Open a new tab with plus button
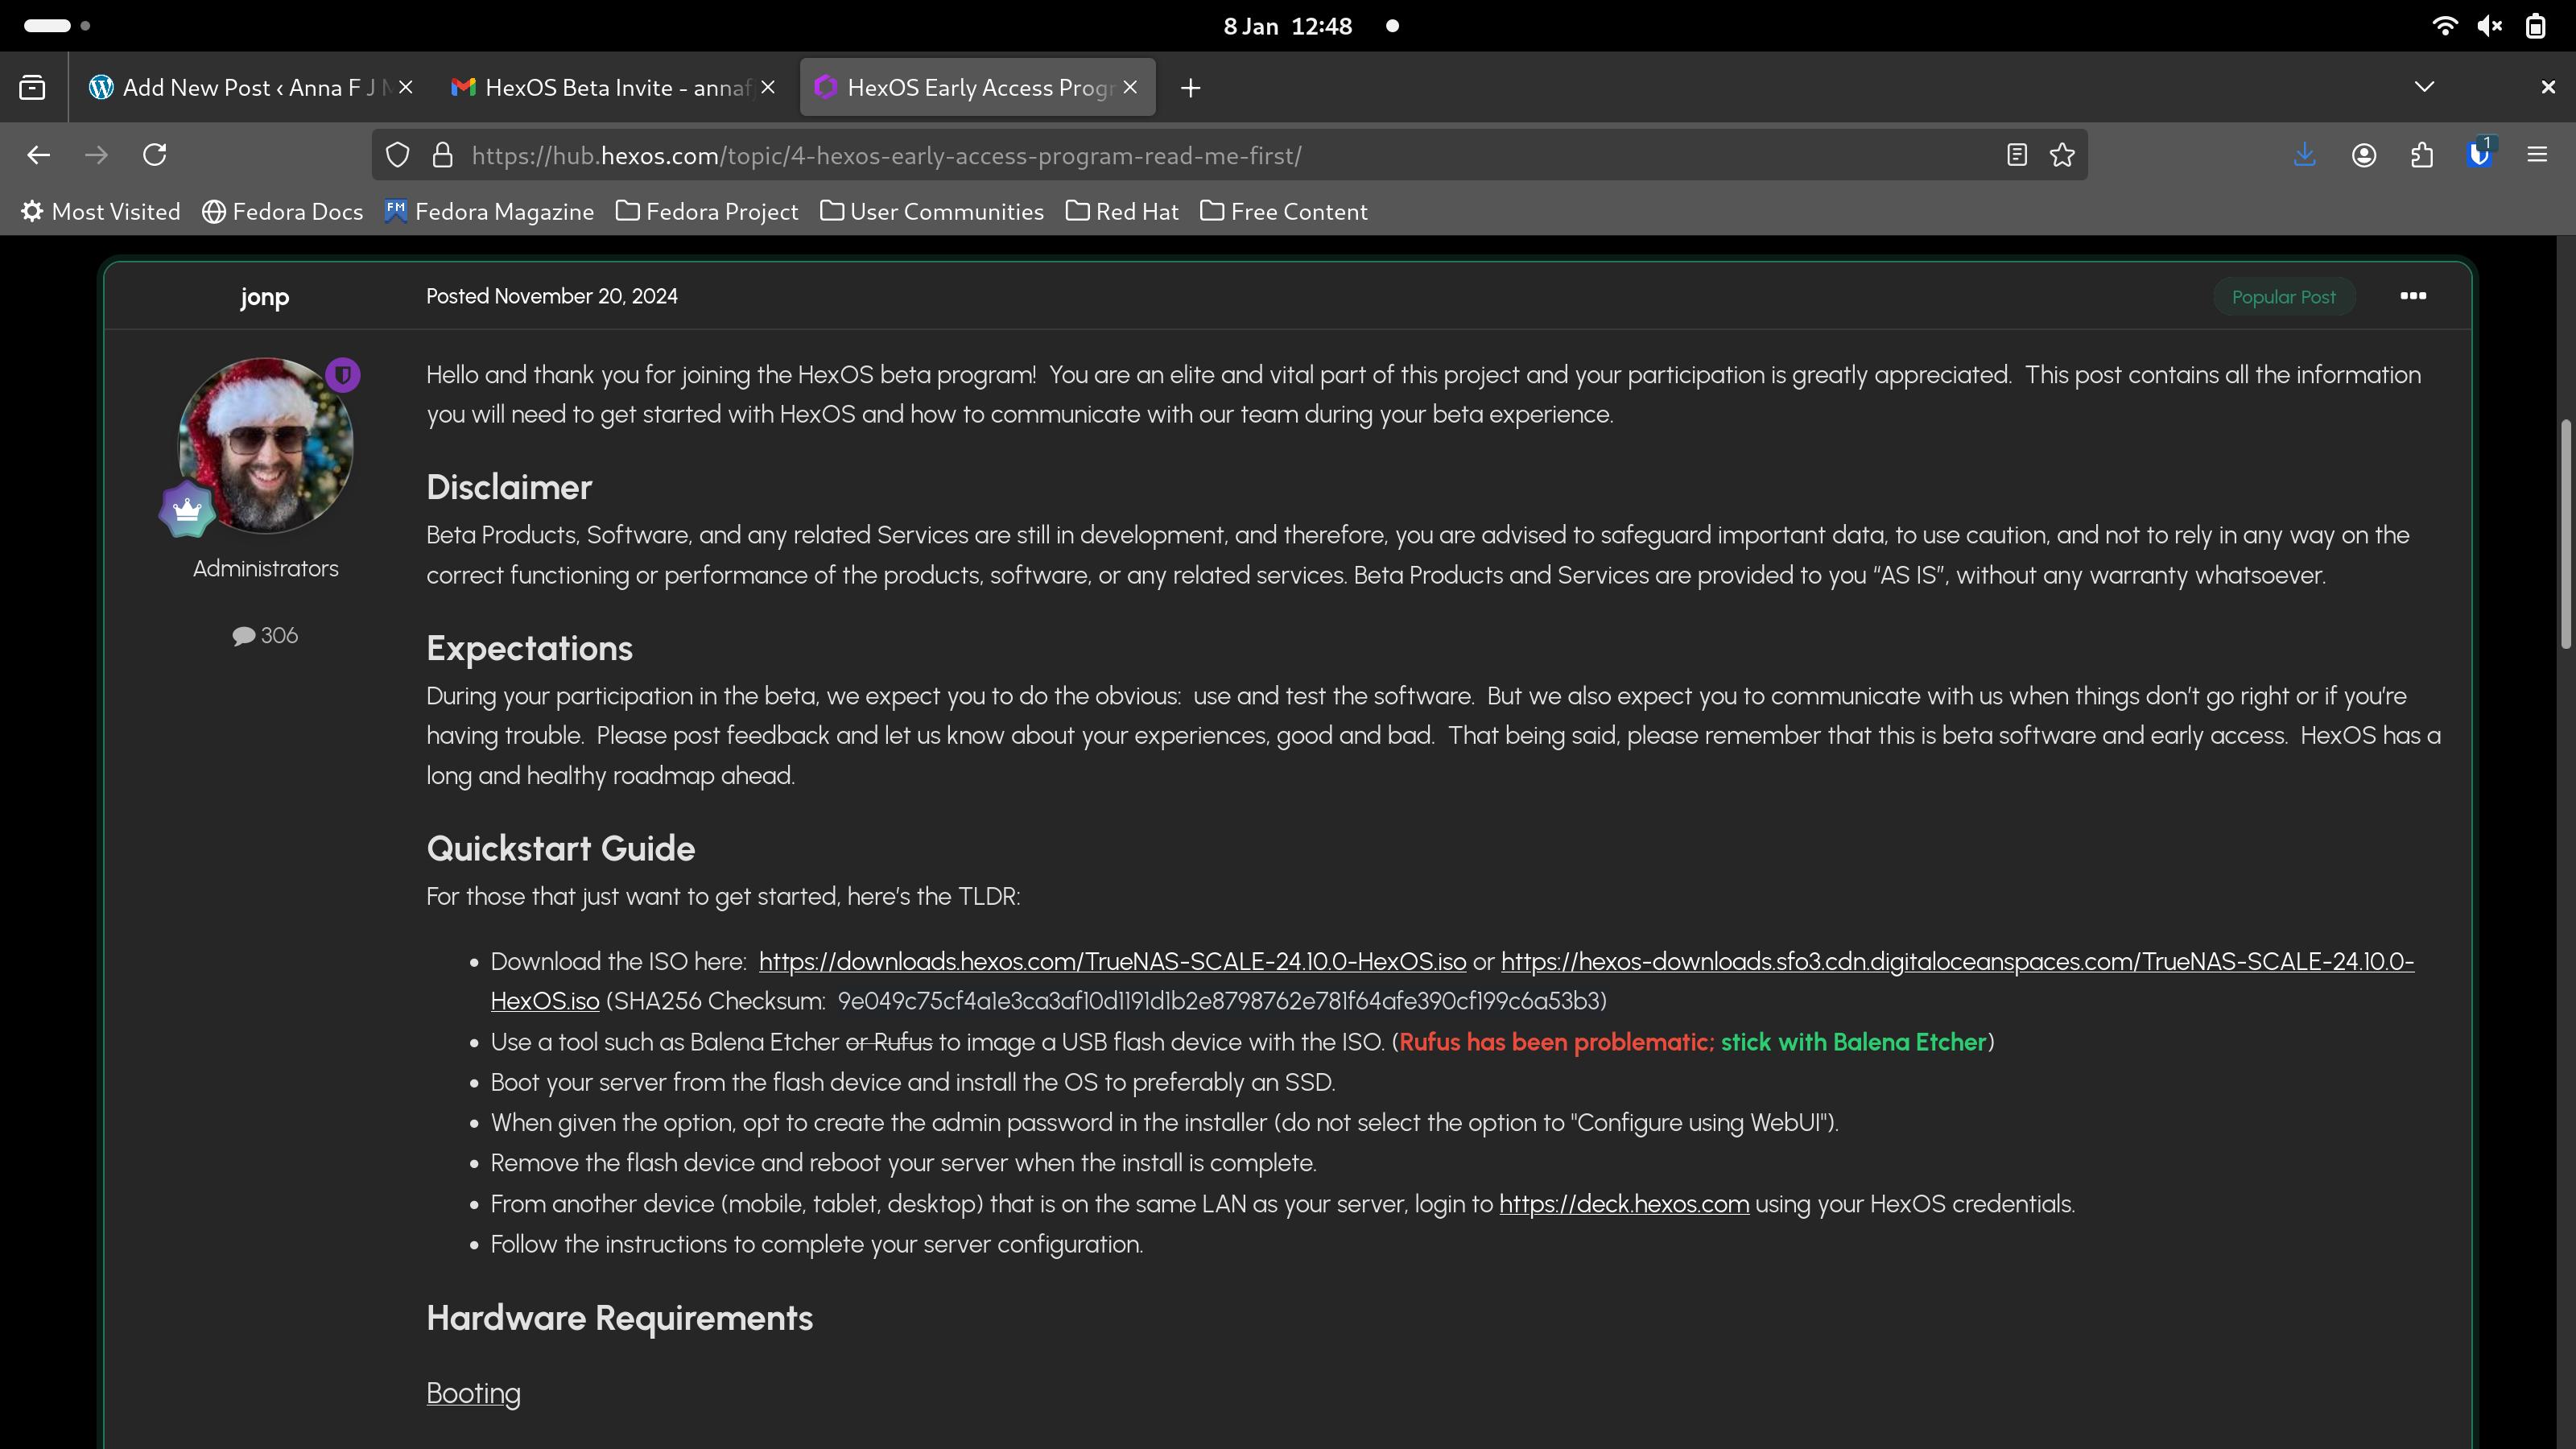Image resolution: width=2576 pixels, height=1449 pixels. coord(1190,88)
